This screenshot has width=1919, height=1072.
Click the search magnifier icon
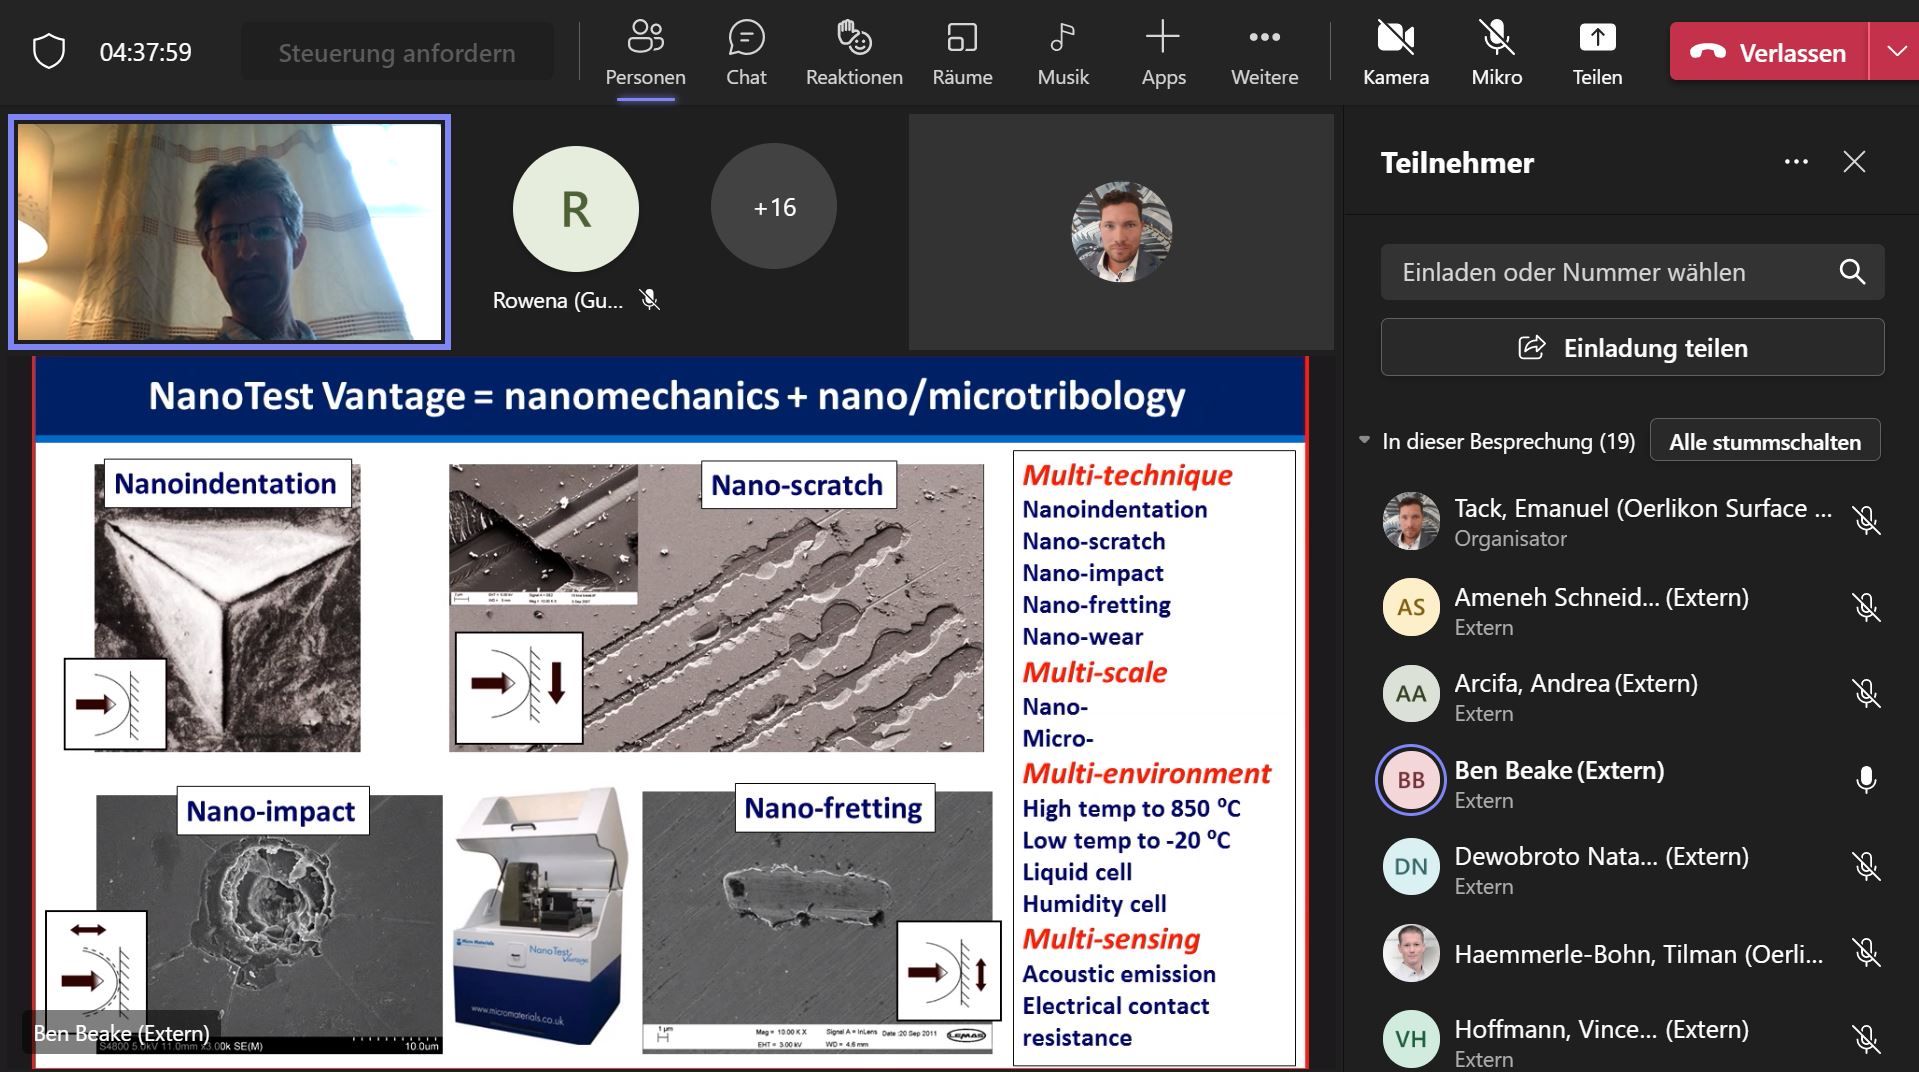pos(1852,272)
